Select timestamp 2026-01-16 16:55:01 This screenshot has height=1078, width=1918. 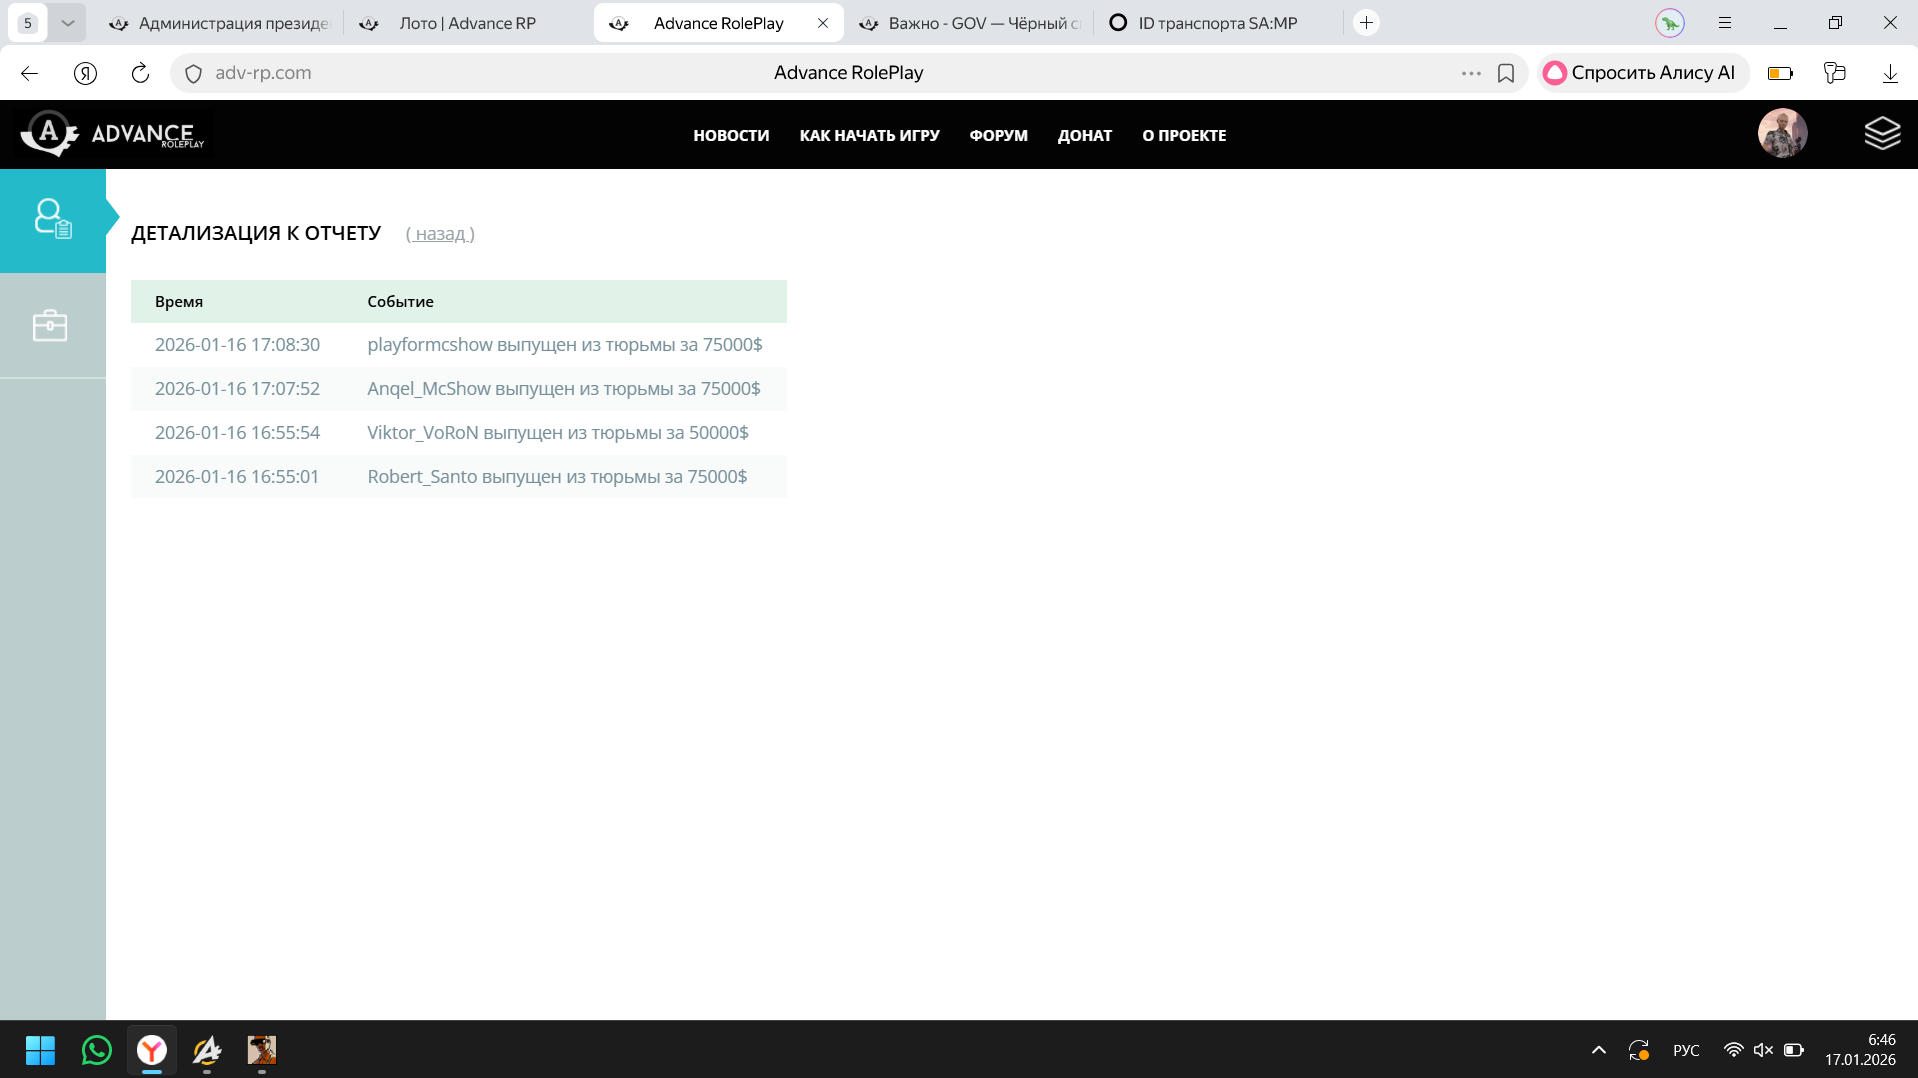236,477
